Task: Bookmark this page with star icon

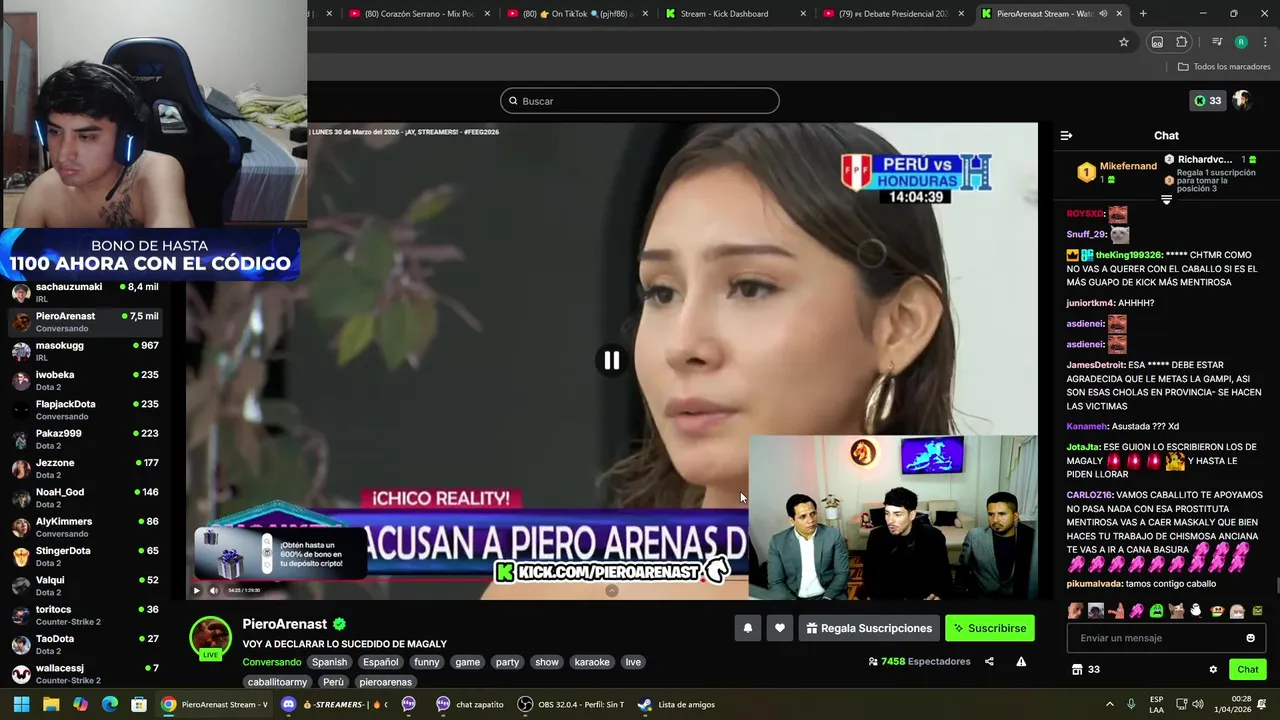Action: coord(1124,42)
